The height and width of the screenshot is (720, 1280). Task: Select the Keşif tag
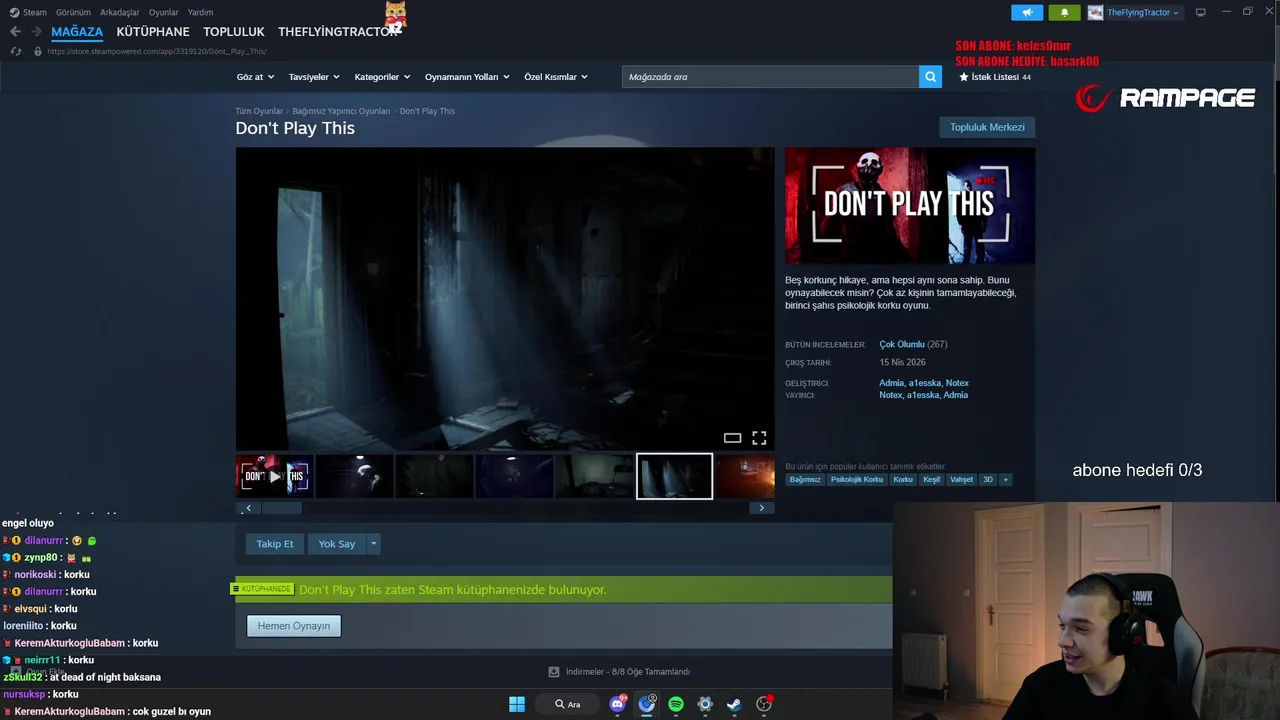coord(931,480)
